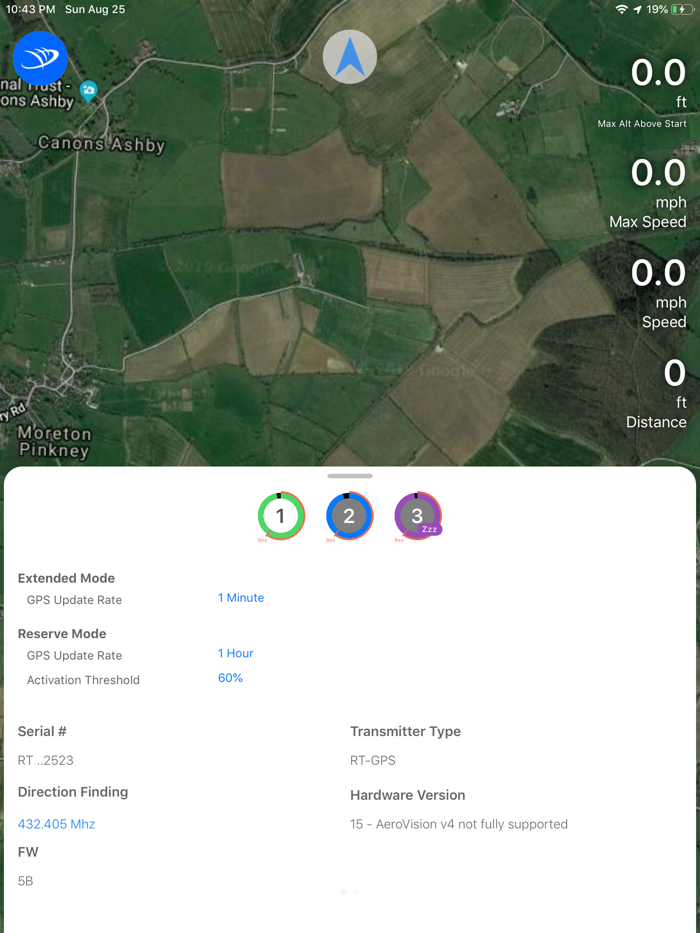Tap the location services arrow icon
Image resolution: width=700 pixels, height=933 pixels.
[638, 10]
